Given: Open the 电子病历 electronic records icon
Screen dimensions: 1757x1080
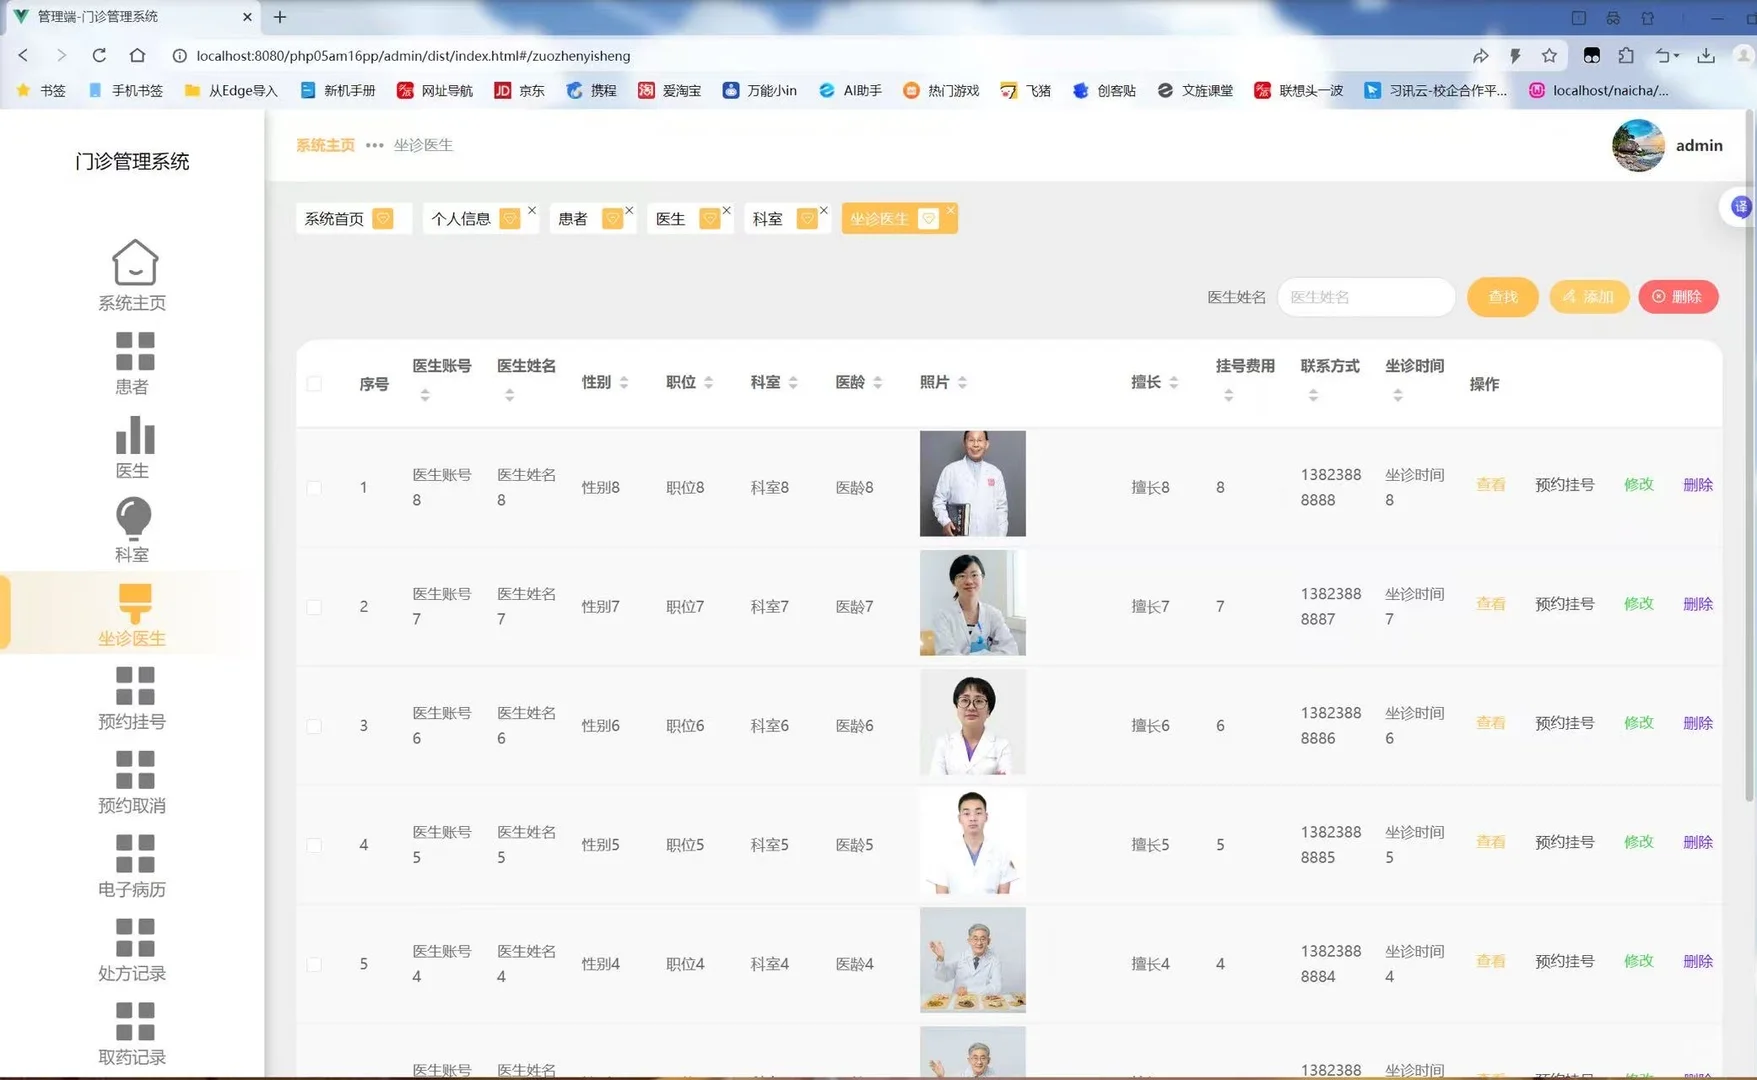Looking at the screenshot, I should (x=133, y=852).
